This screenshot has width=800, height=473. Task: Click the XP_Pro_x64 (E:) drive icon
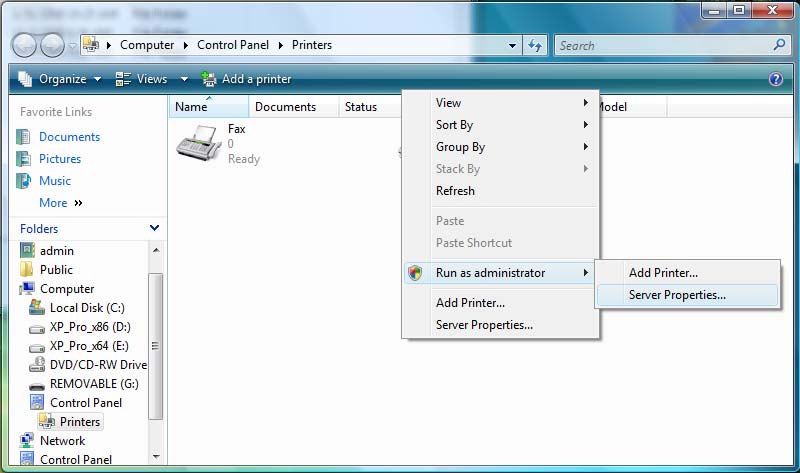pyautogui.click(x=37, y=348)
